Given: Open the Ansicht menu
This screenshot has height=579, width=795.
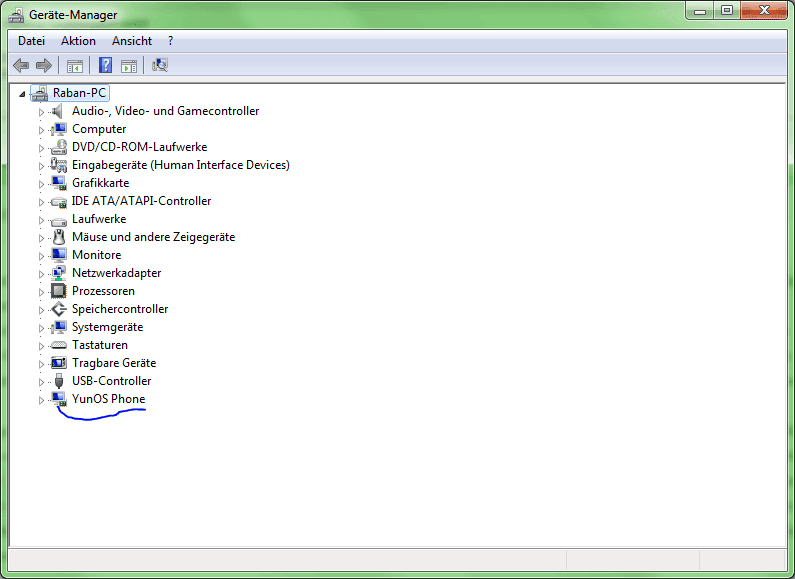Looking at the screenshot, I should pos(132,41).
